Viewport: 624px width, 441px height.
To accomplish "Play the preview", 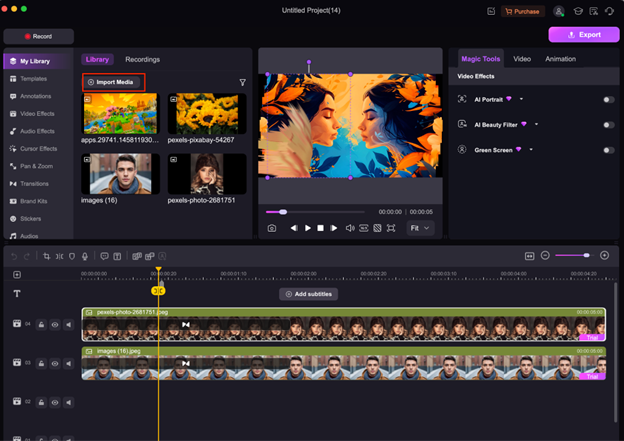I will (x=308, y=228).
